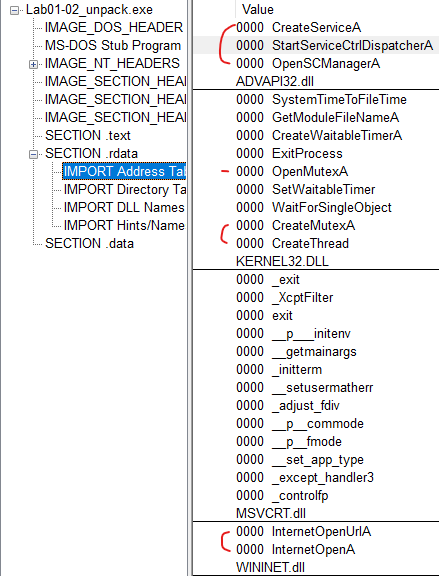Viewport: 439px width, 576px height.
Task: Select the ExitProcess row
Action: pyautogui.click(x=316, y=154)
